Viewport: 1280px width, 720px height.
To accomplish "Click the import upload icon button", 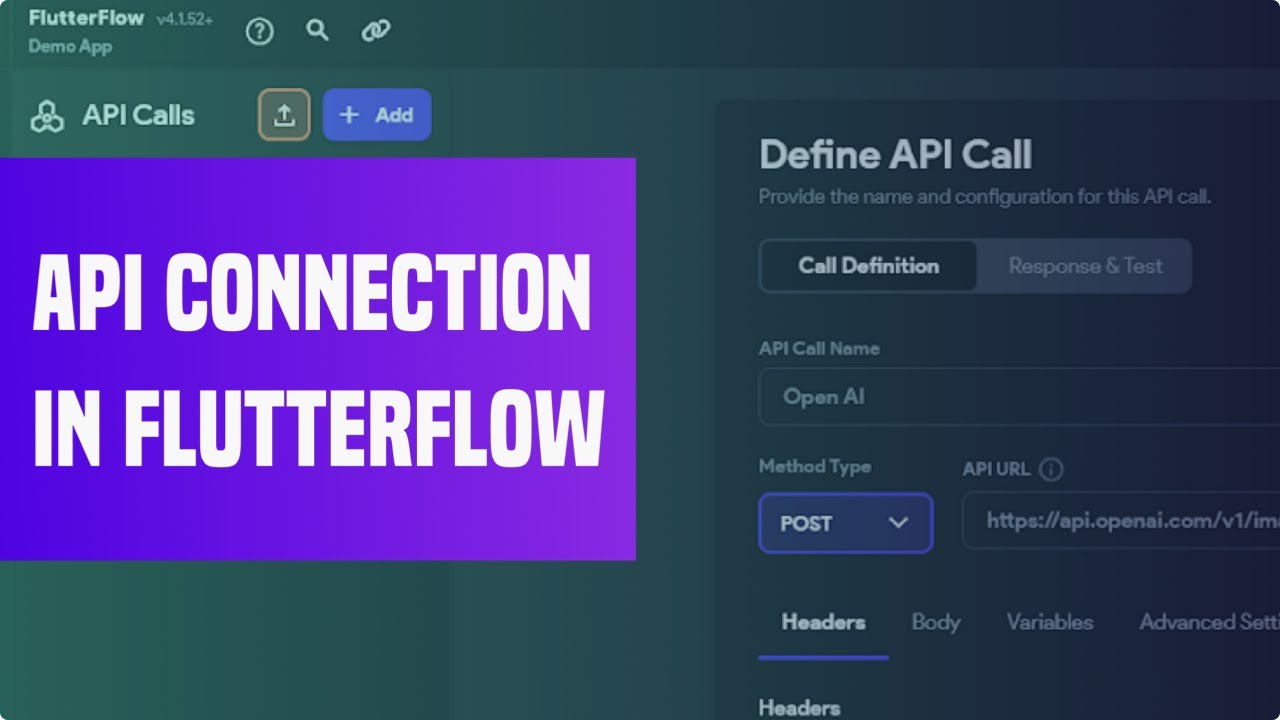I will pyautogui.click(x=284, y=115).
